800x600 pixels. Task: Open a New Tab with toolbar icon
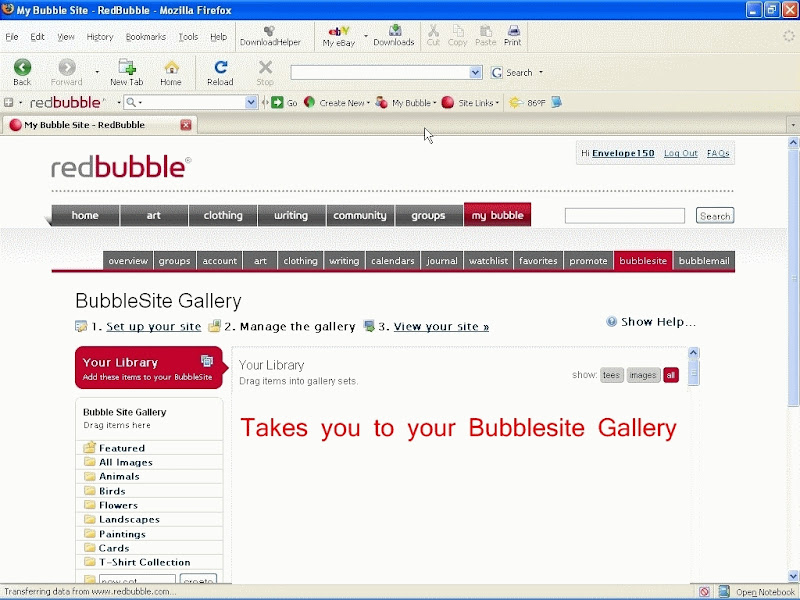tap(126, 72)
